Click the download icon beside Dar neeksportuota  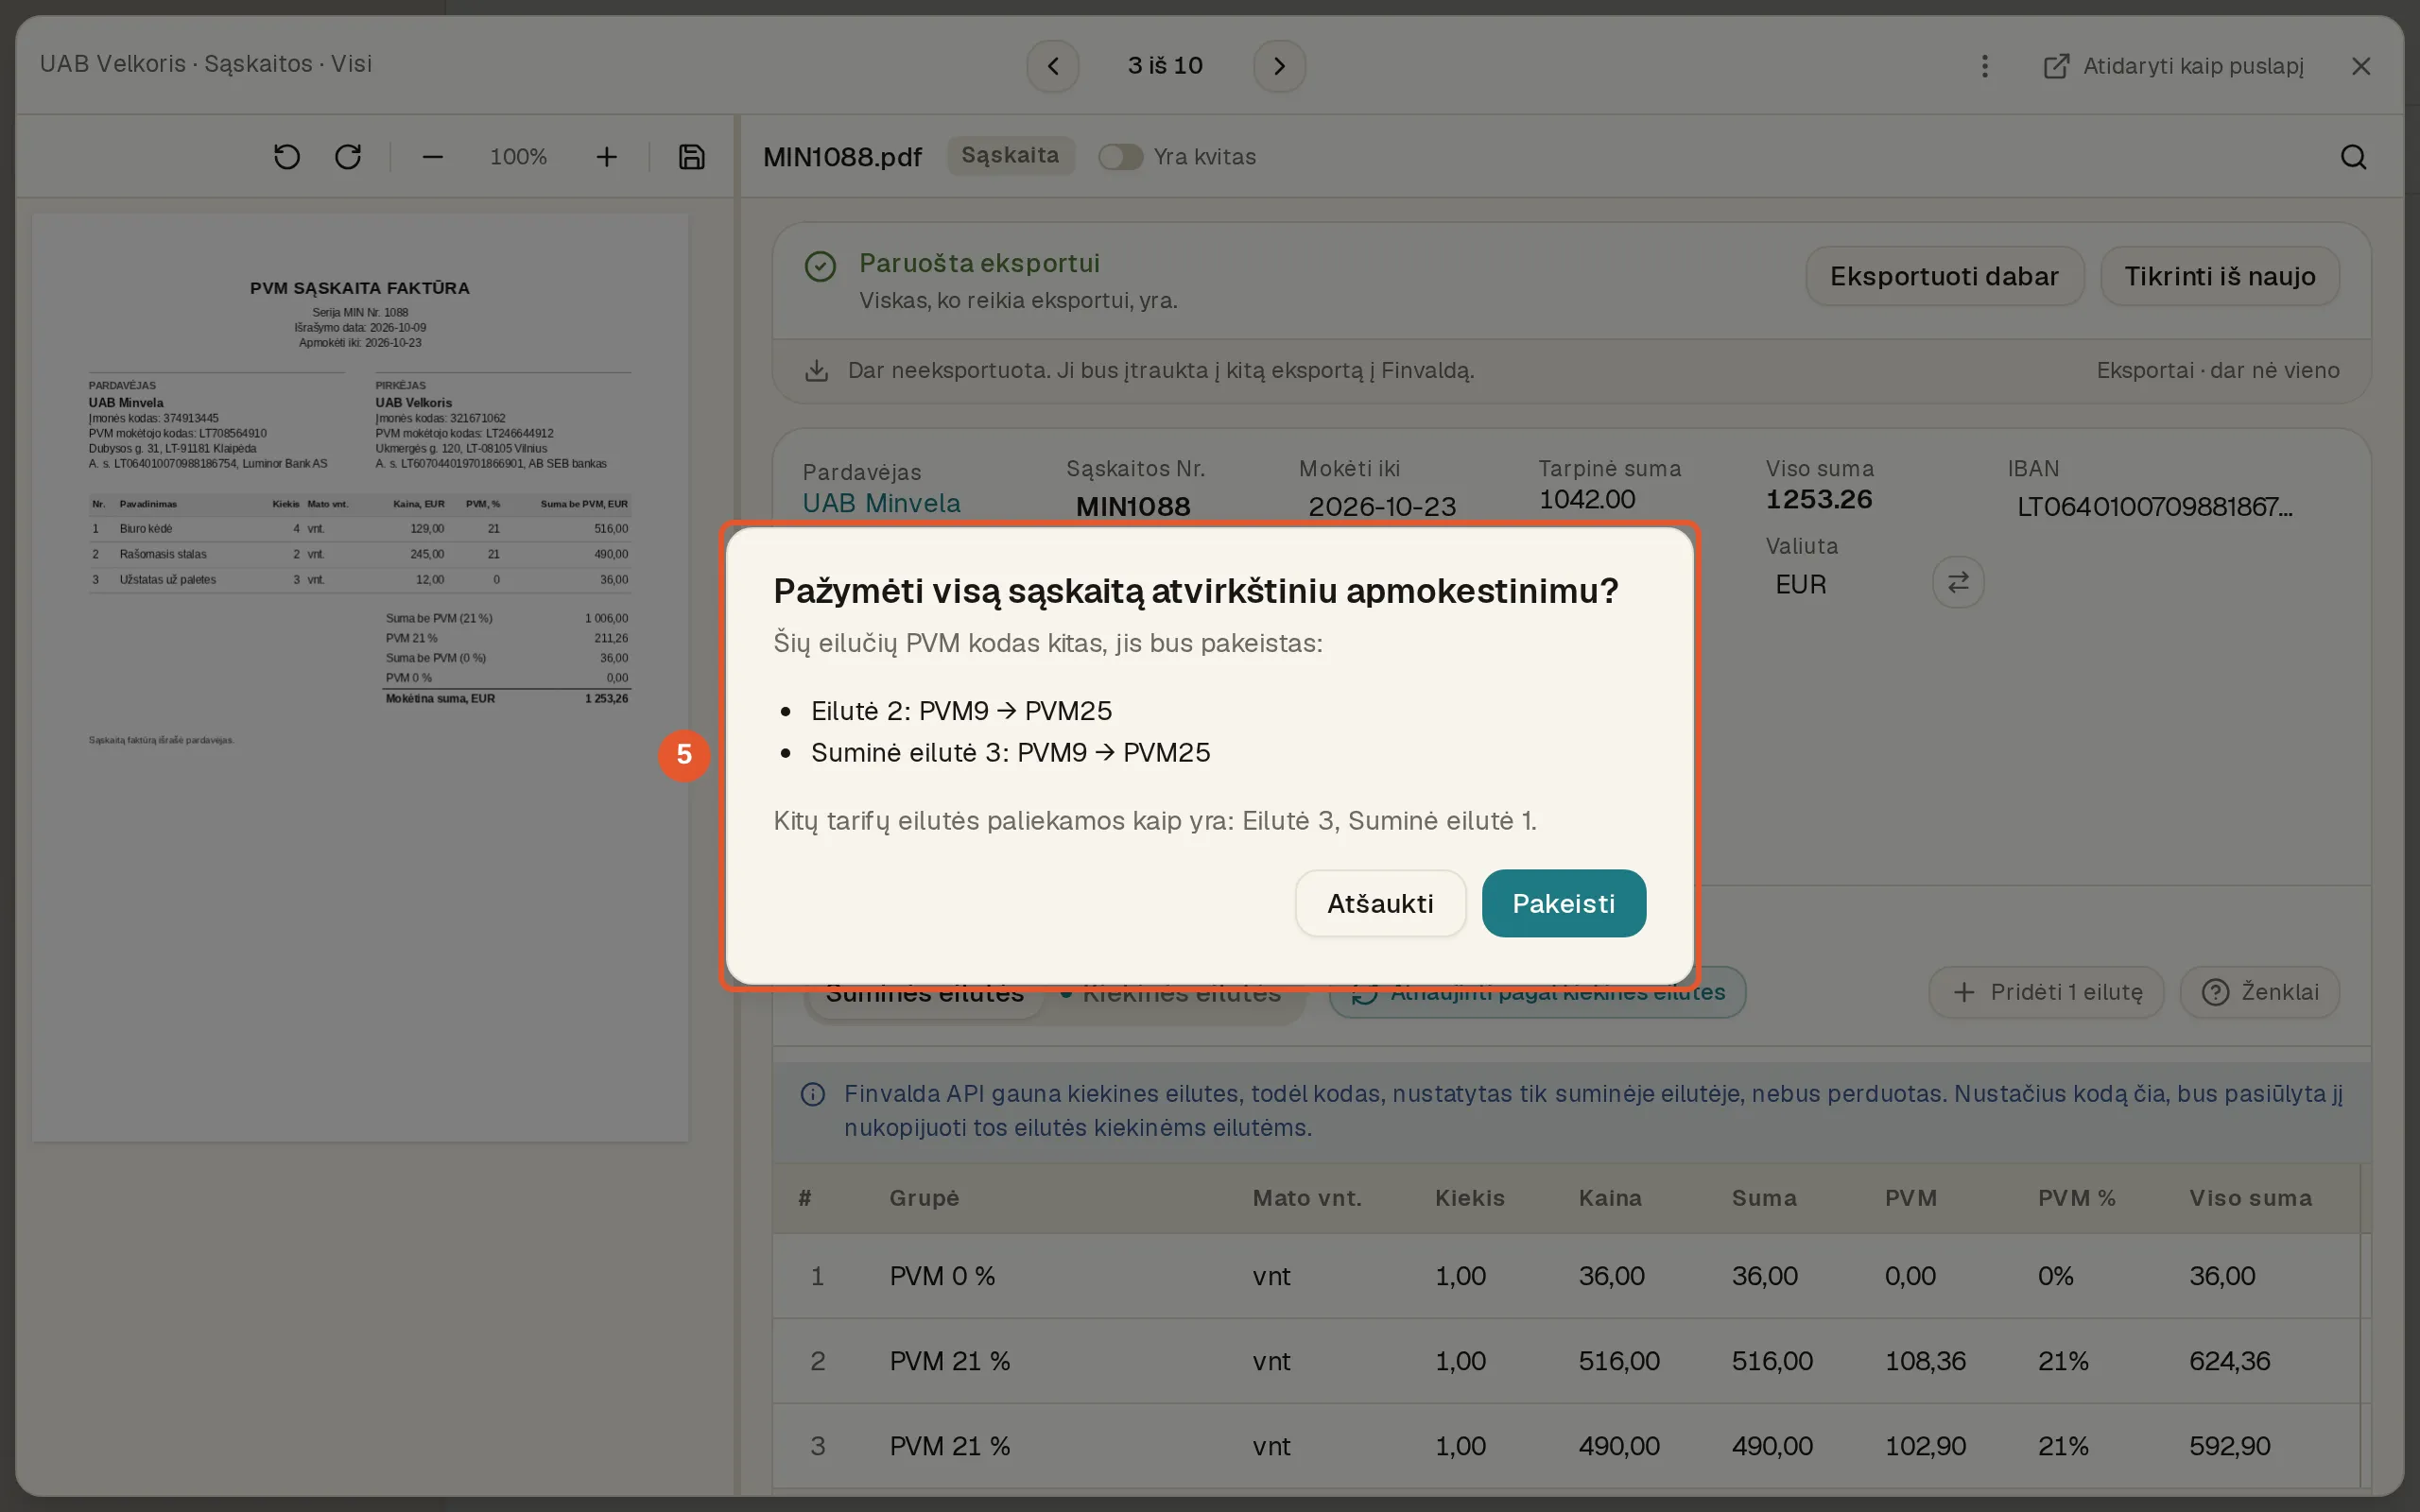[x=816, y=371]
